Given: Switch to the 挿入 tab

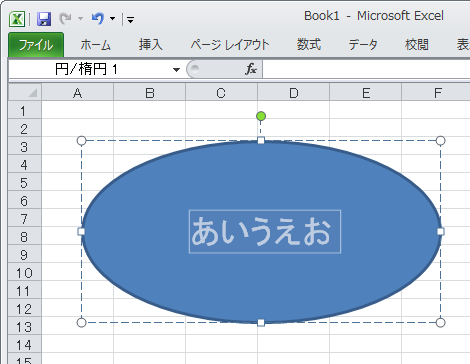Looking at the screenshot, I should pyautogui.click(x=151, y=45).
